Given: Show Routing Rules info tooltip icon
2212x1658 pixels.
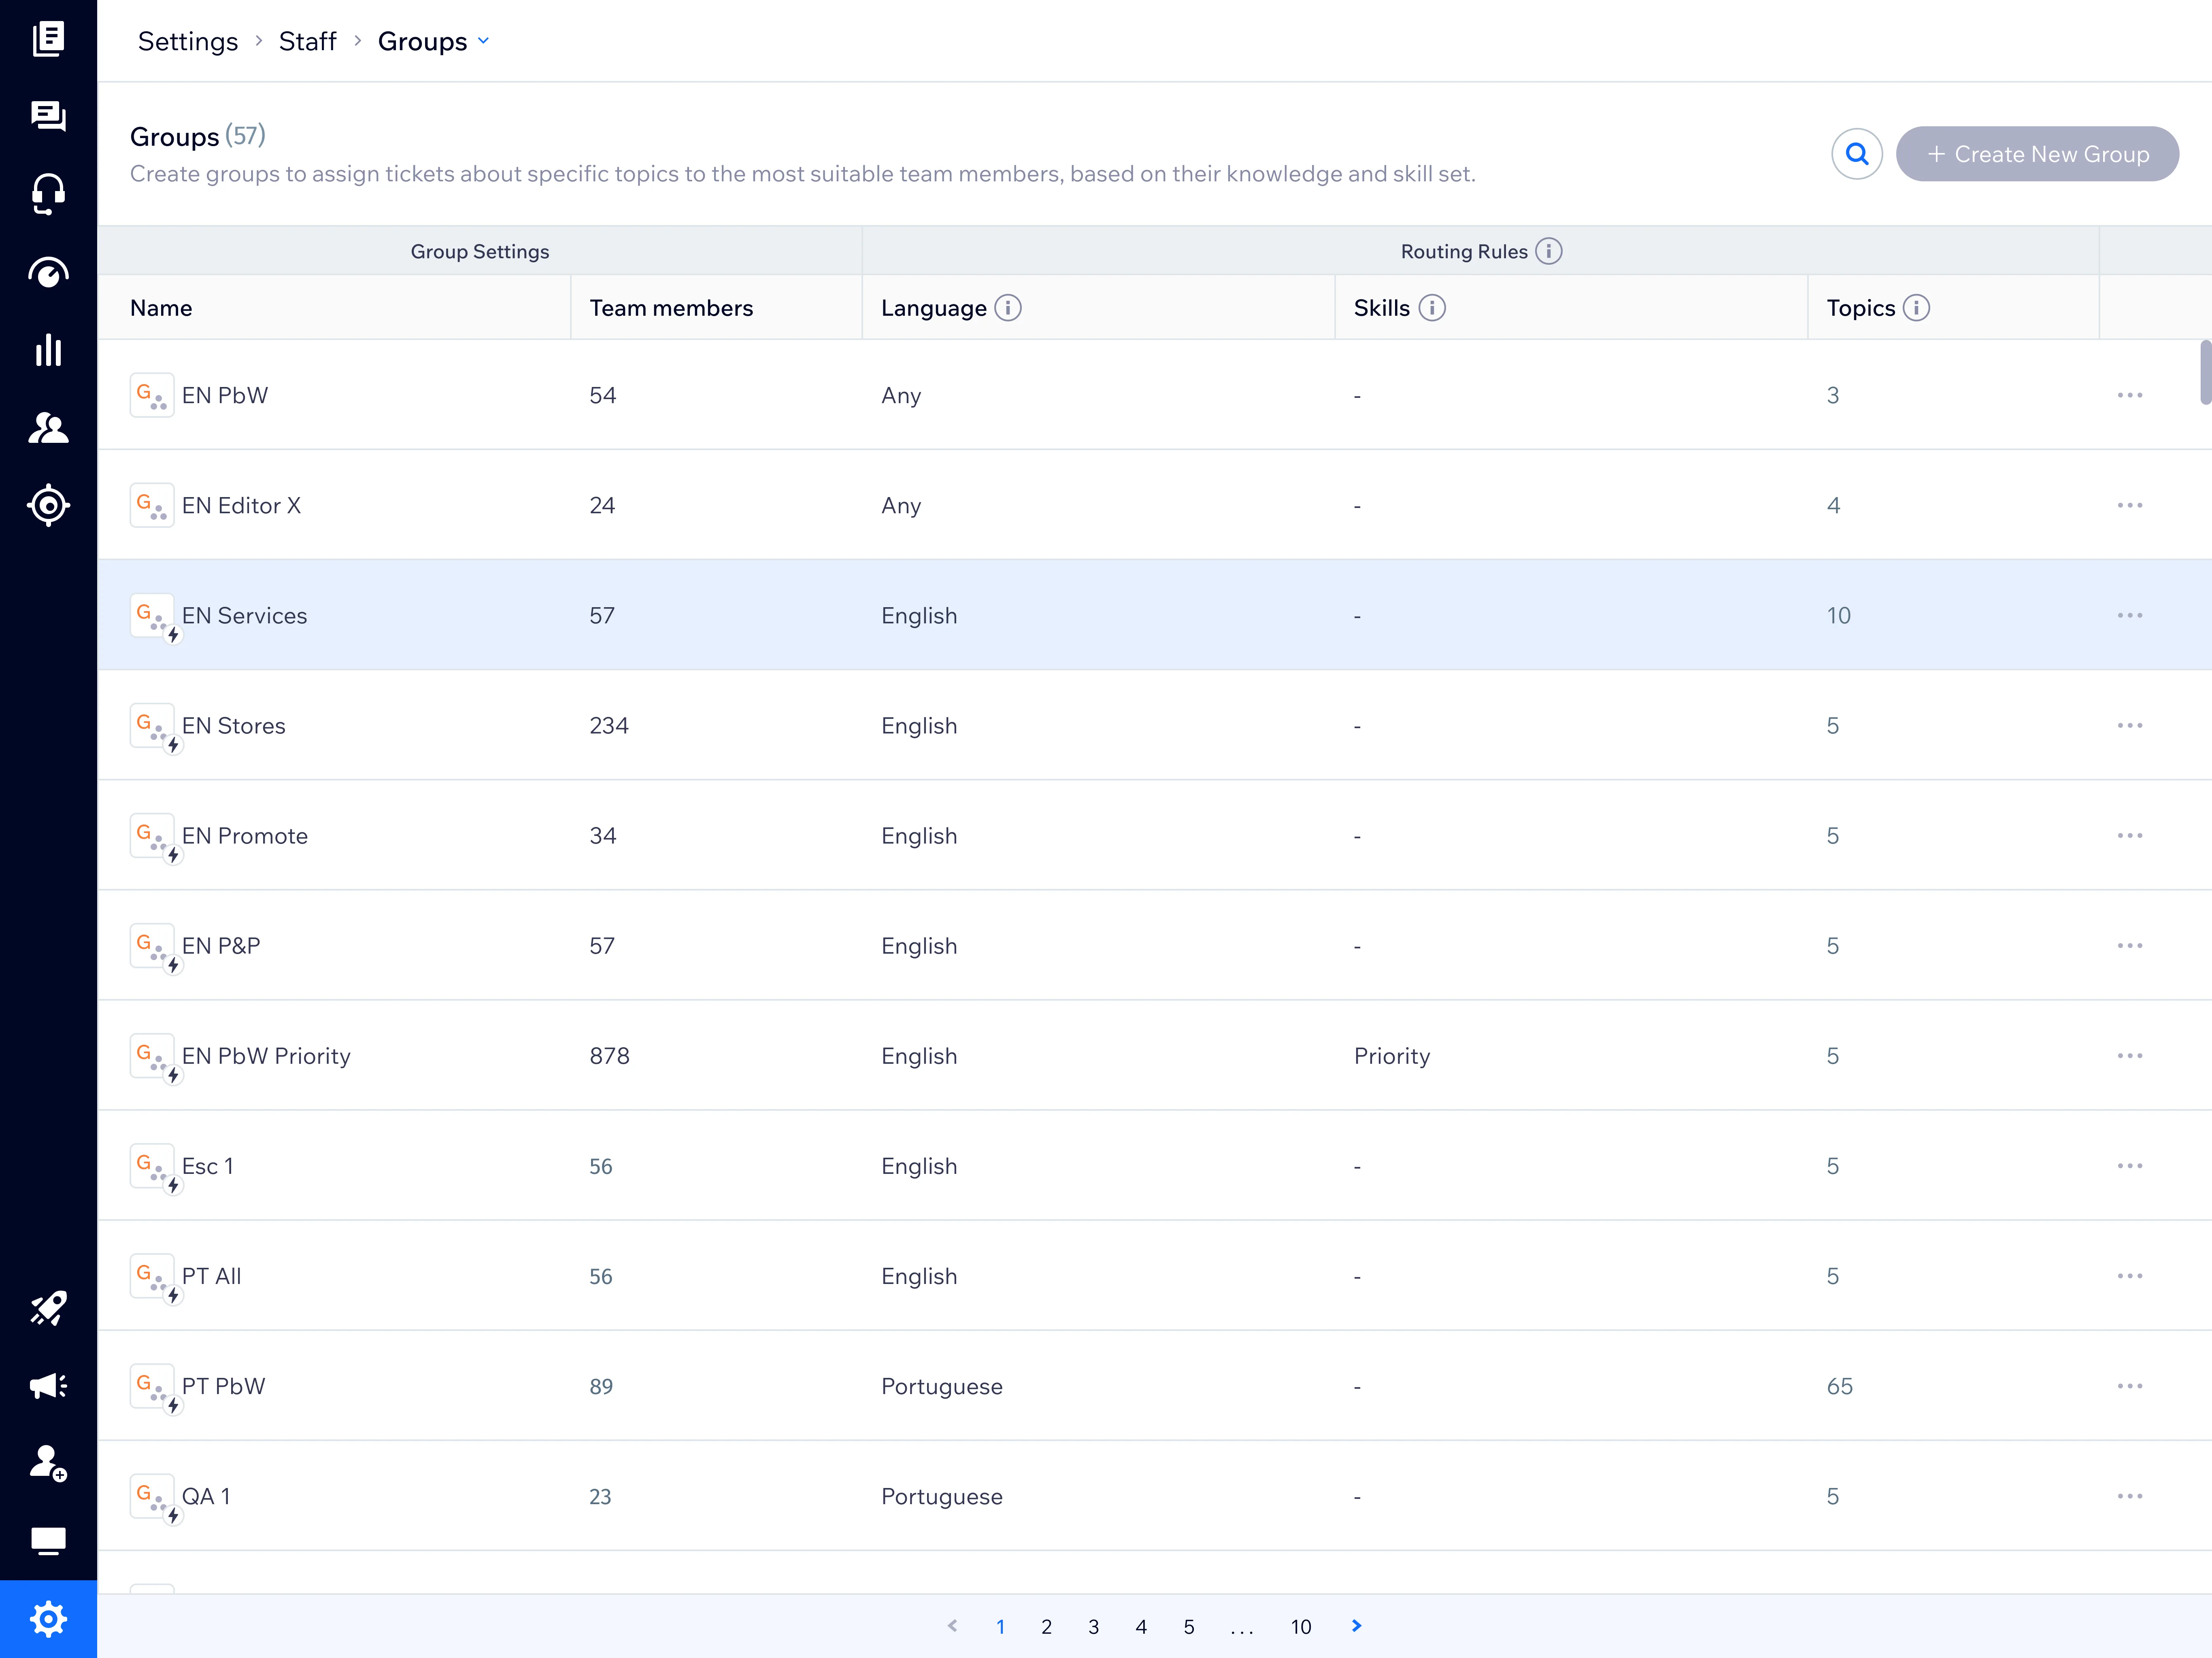Looking at the screenshot, I should click(1549, 251).
